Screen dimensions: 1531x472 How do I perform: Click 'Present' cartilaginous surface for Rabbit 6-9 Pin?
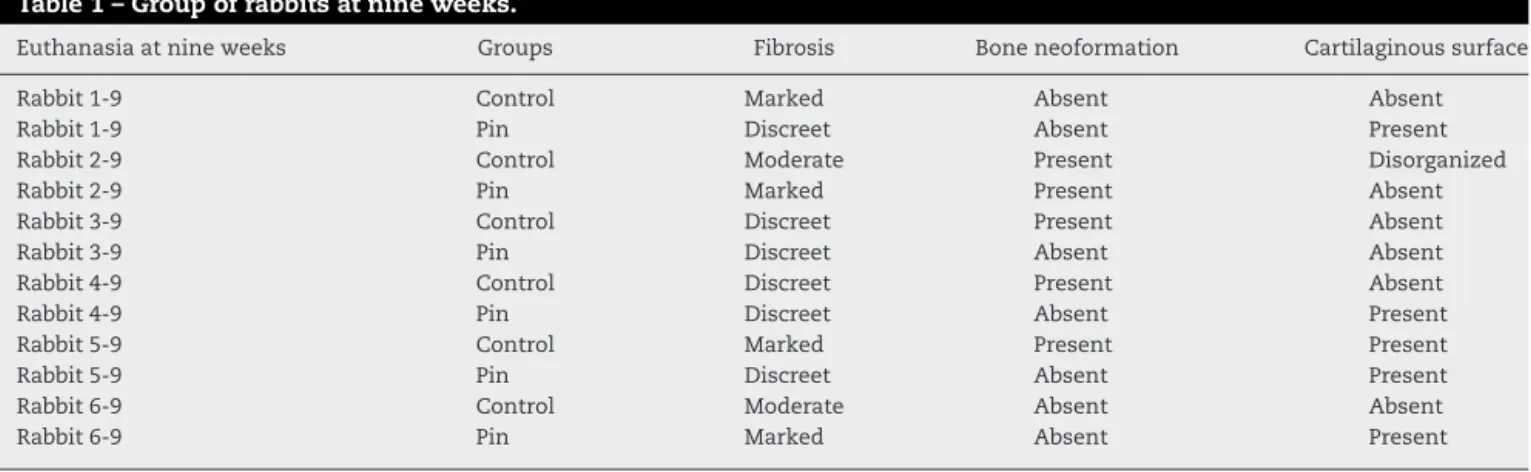tap(1407, 437)
